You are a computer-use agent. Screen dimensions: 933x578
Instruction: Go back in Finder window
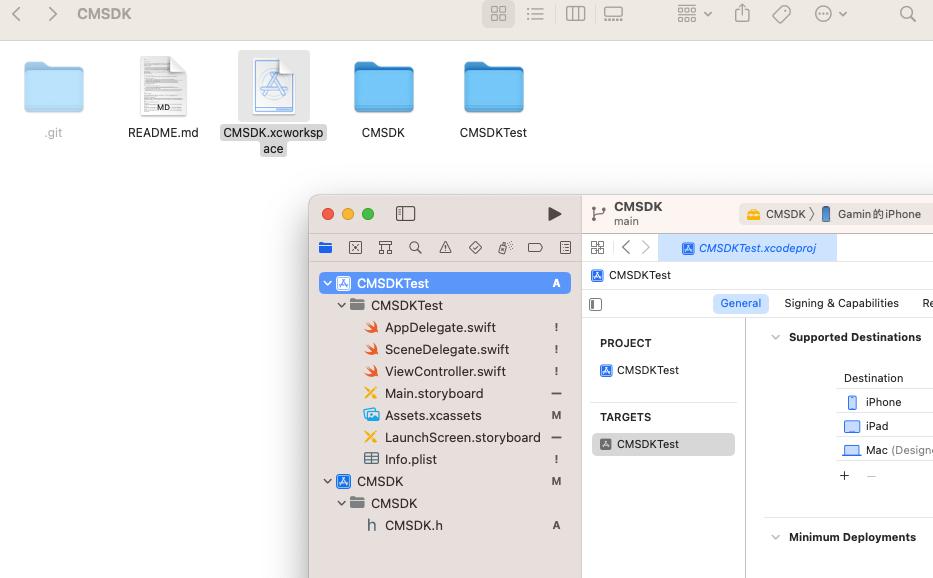point(17,14)
